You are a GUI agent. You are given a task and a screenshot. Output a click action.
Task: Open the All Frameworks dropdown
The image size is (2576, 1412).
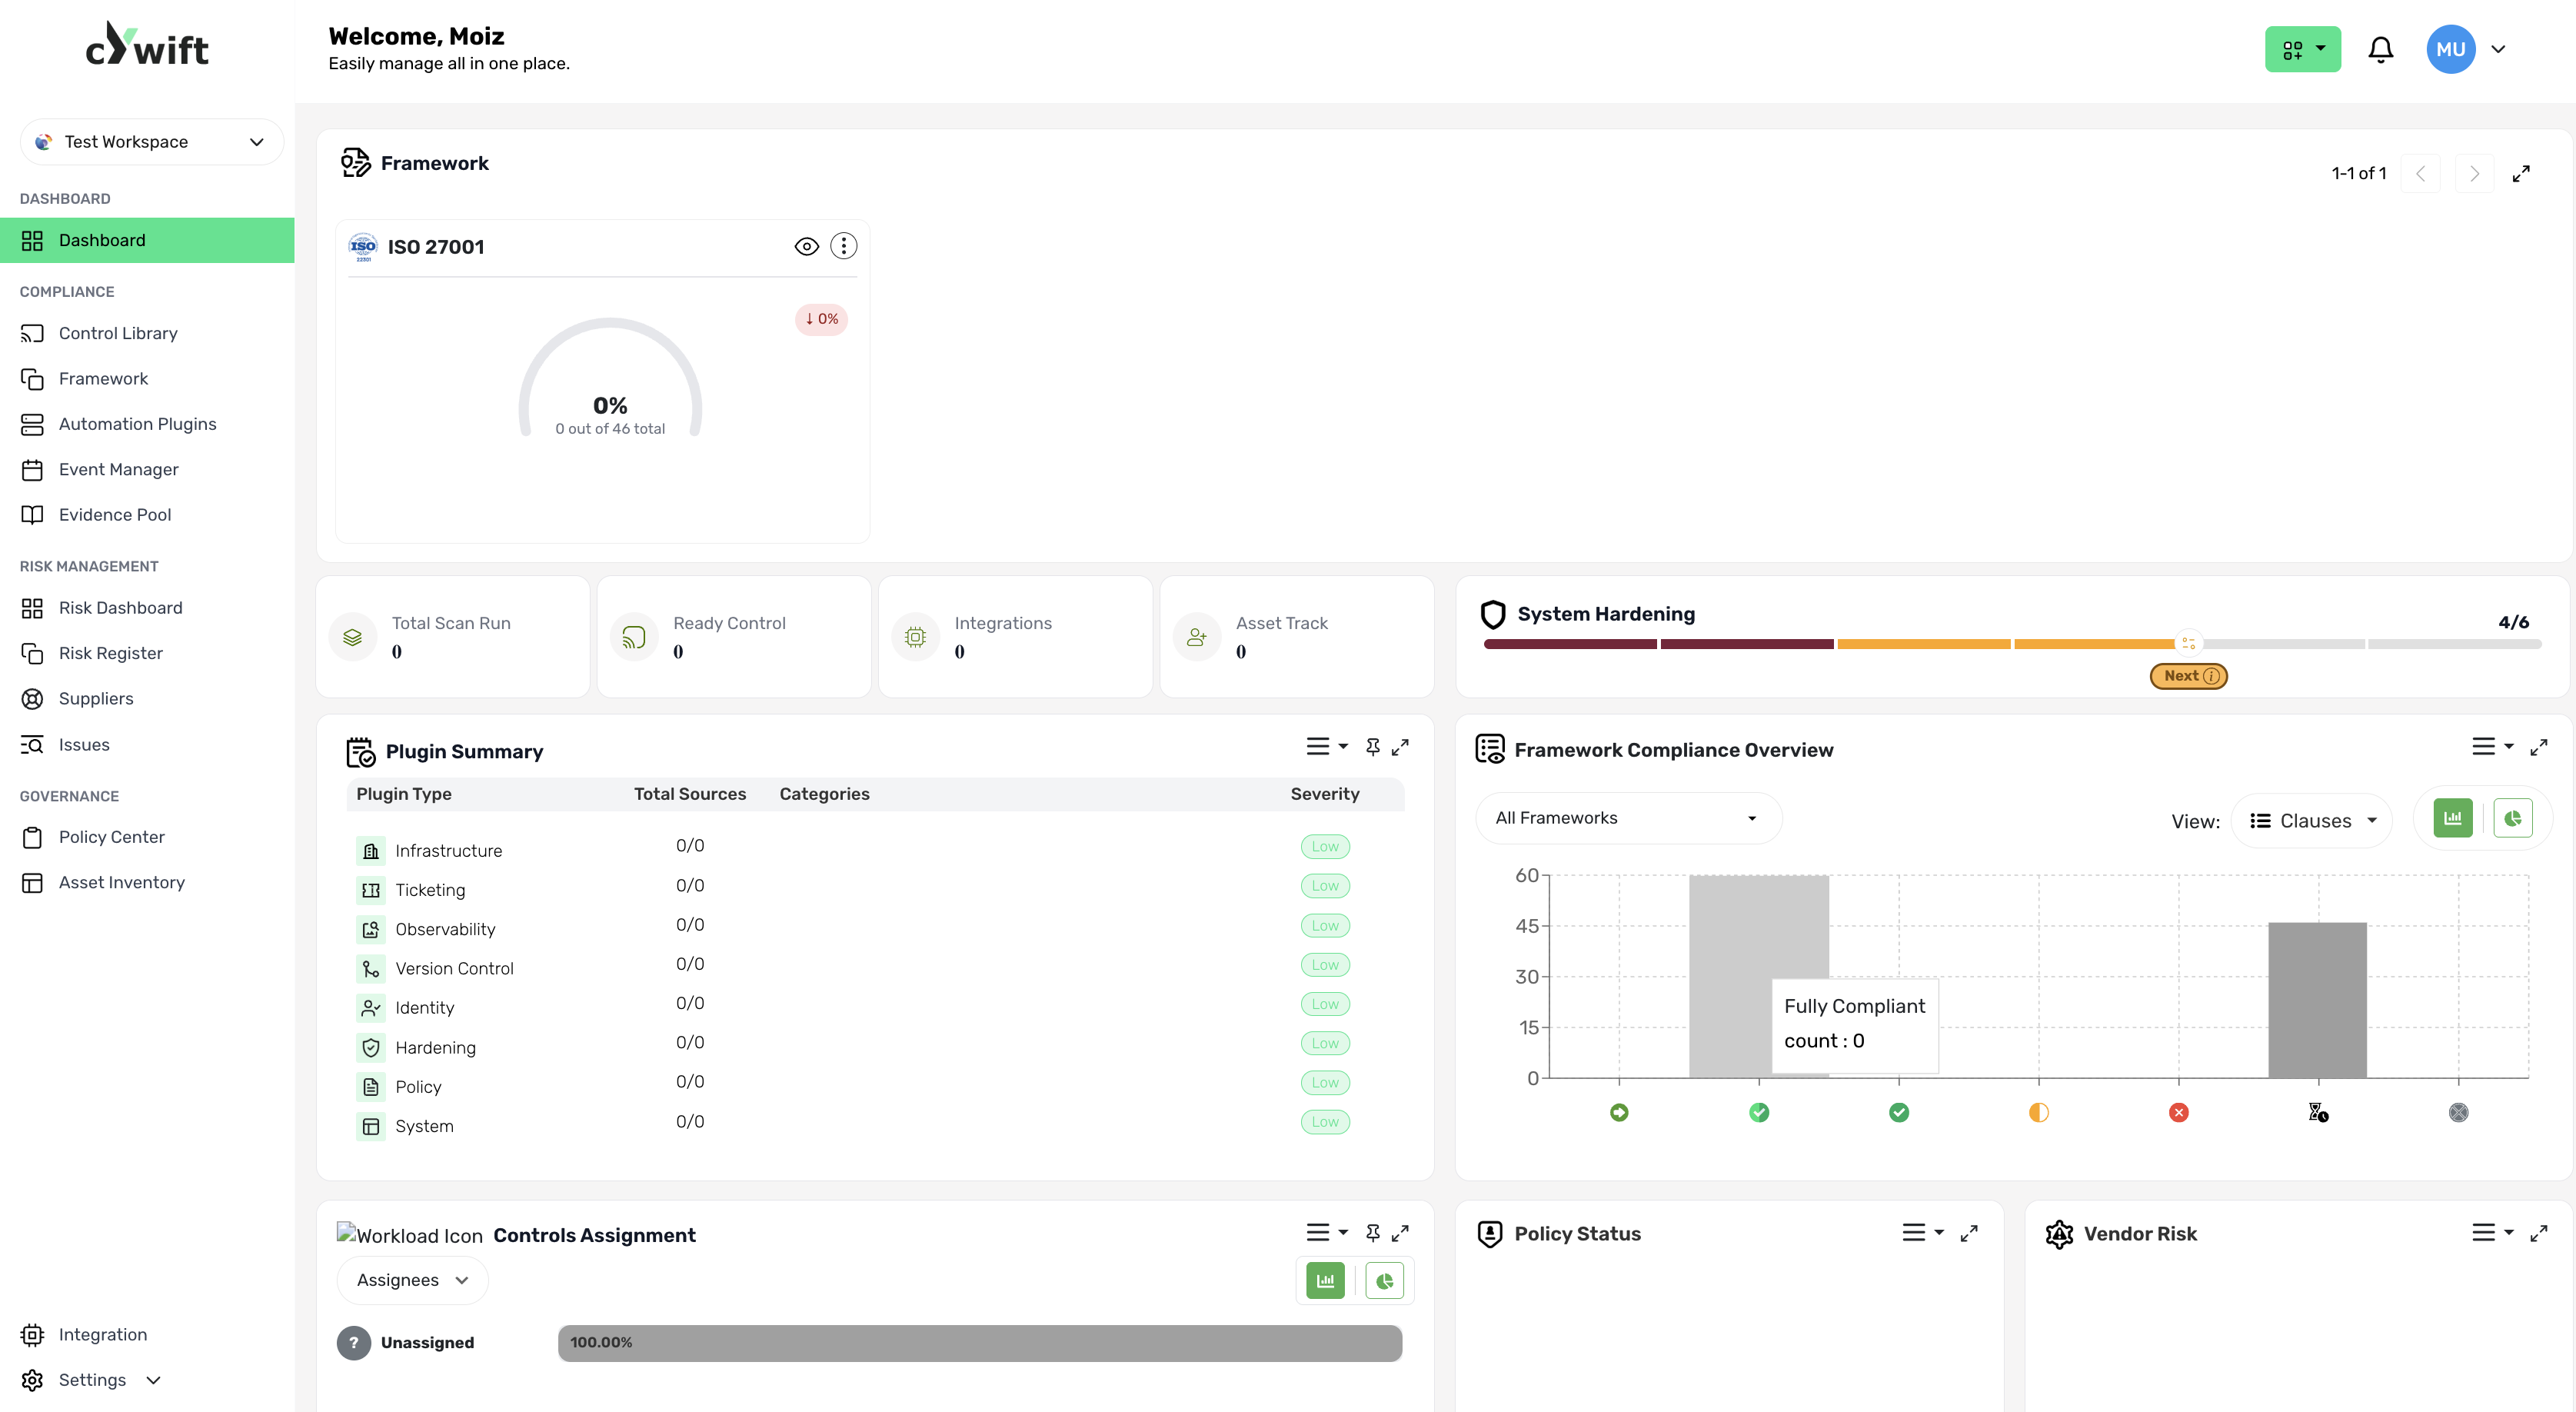1626,818
